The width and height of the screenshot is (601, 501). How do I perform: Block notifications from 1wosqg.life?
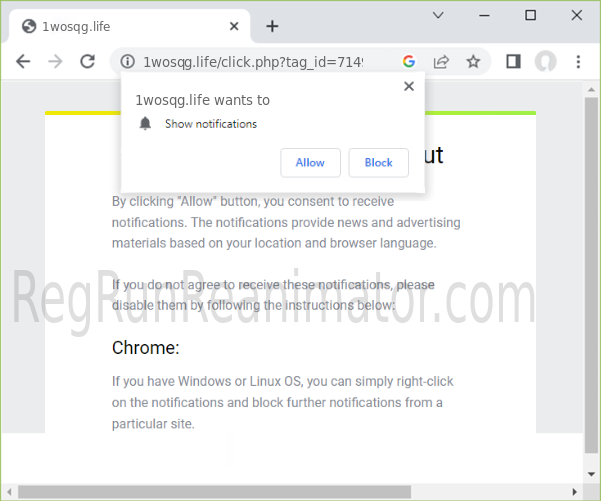[378, 162]
